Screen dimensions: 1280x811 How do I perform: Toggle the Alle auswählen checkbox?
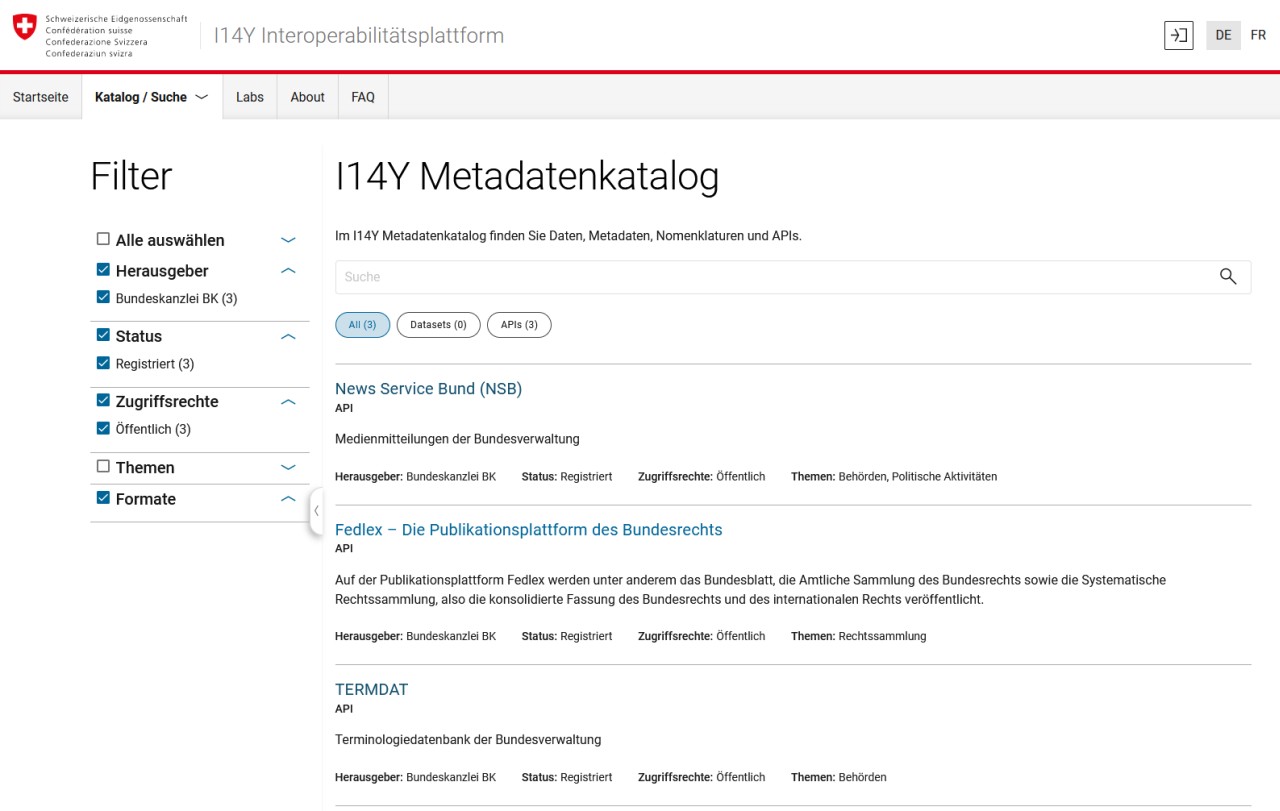coord(103,239)
